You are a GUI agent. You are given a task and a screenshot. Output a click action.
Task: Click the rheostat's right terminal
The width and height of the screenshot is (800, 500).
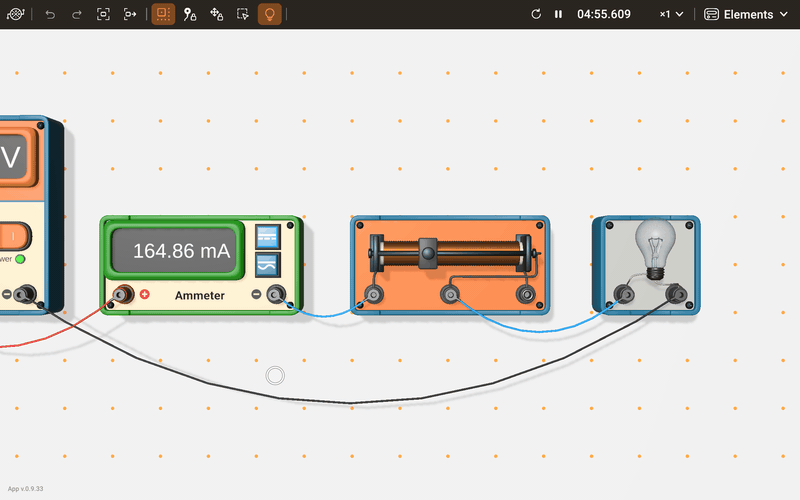tap(526, 294)
